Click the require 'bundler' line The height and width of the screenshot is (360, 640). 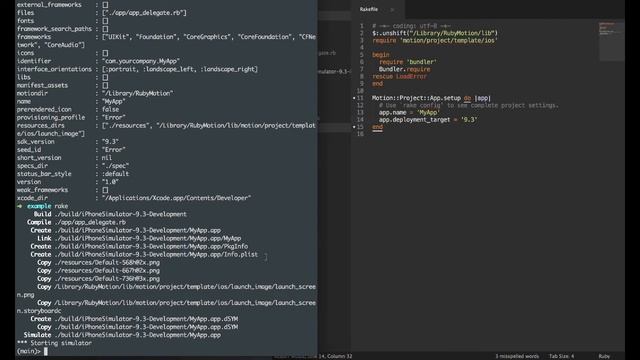[x=408, y=62]
